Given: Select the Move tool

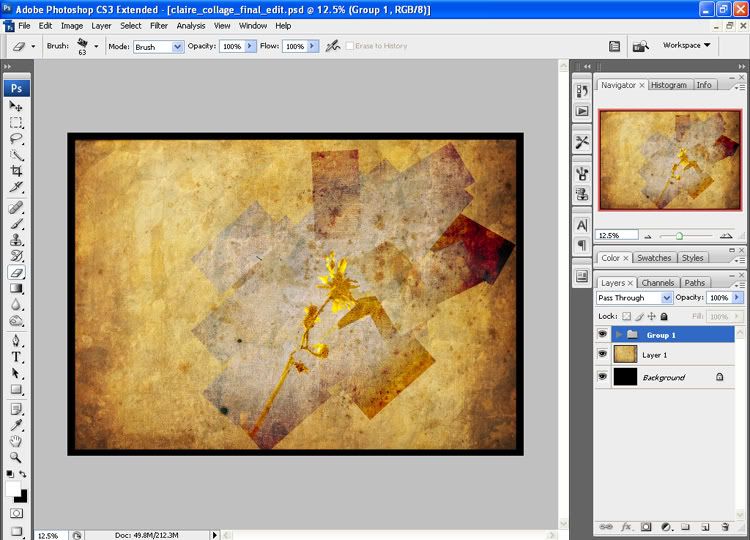Looking at the screenshot, I should (x=16, y=106).
